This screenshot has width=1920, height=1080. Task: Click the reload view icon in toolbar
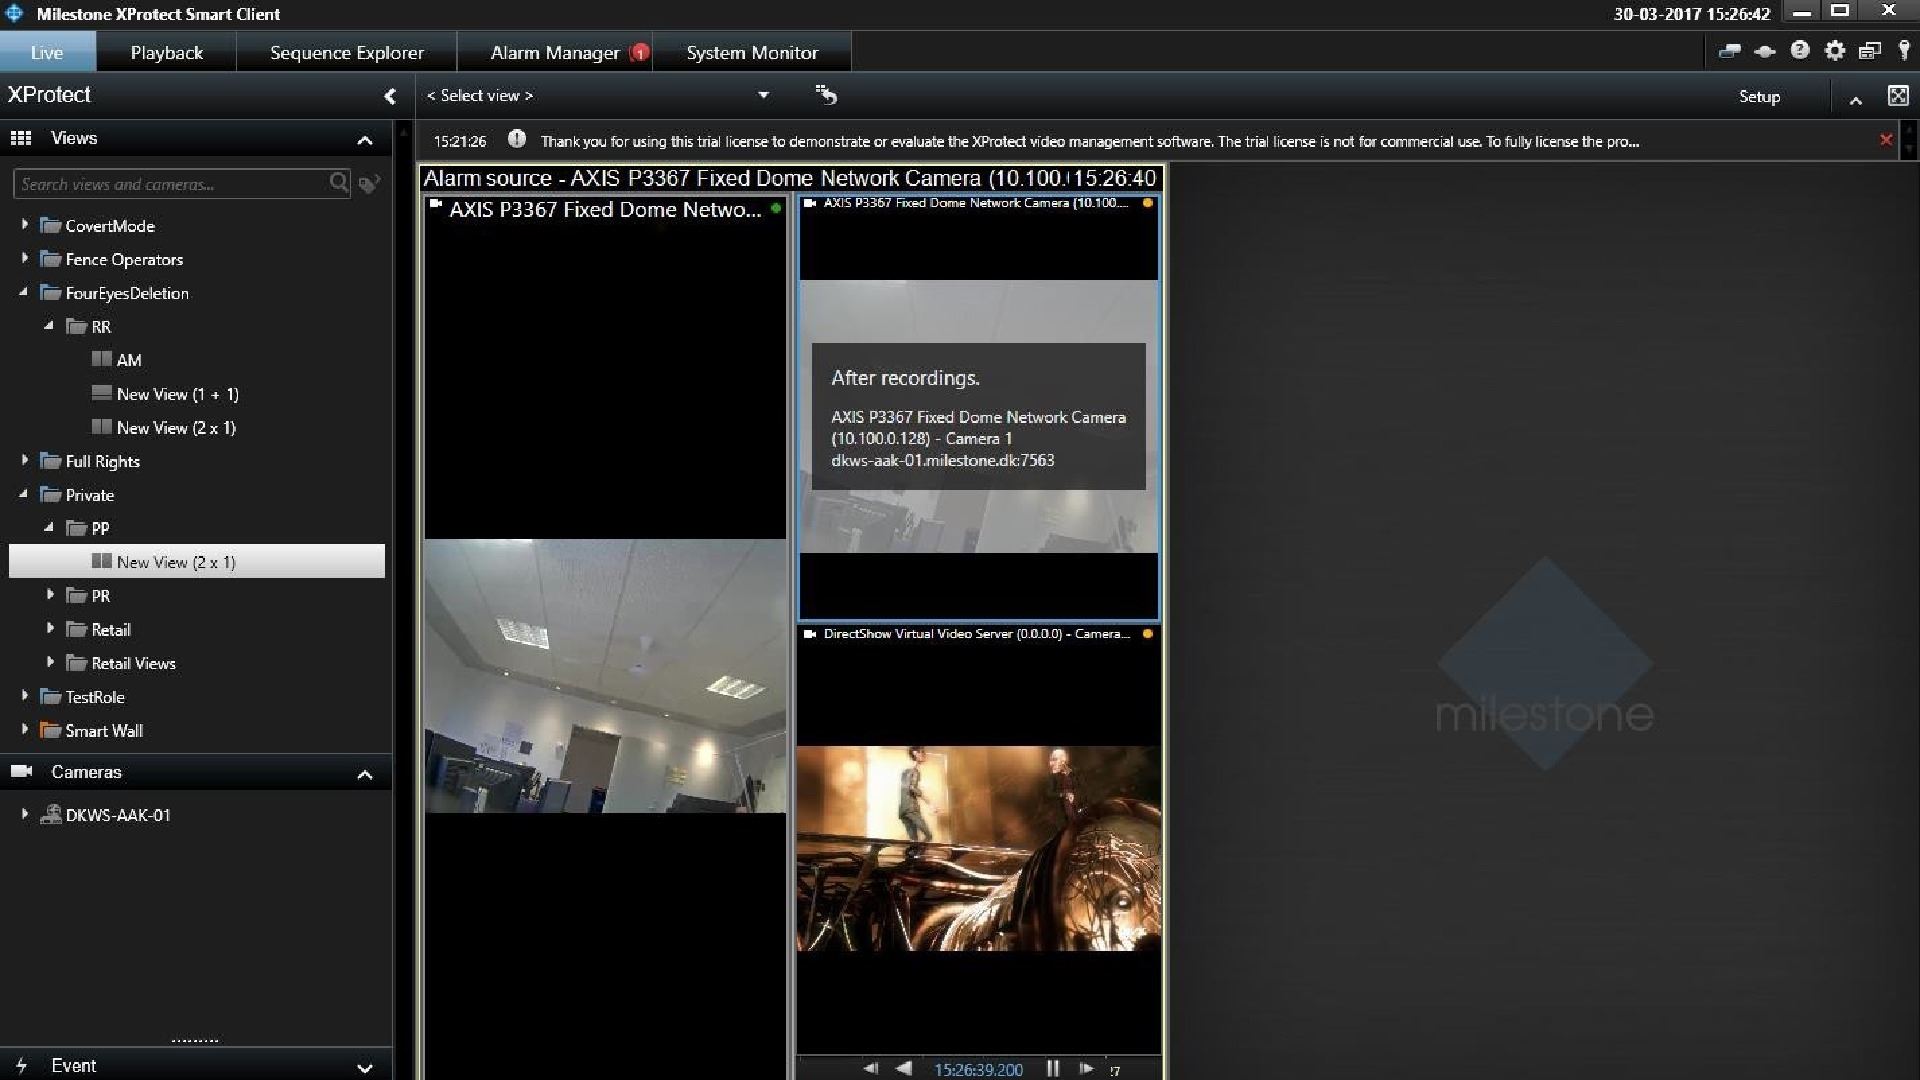tap(826, 95)
